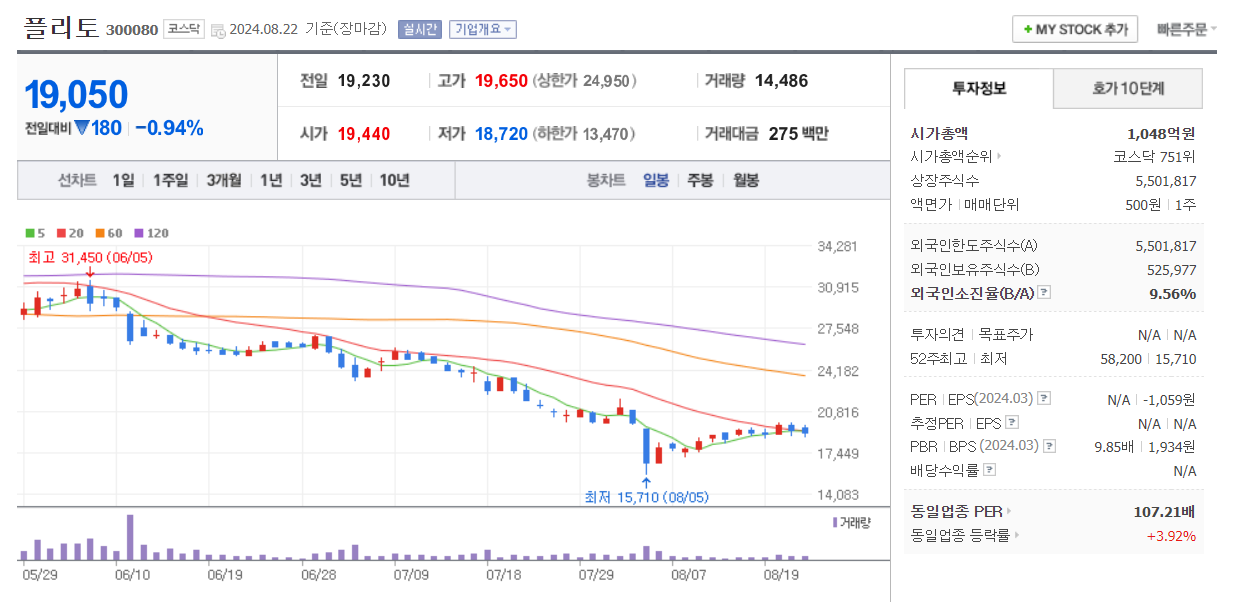Click the MY STOCK 추가 button
The image size is (1234, 602).
[x=1074, y=29]
